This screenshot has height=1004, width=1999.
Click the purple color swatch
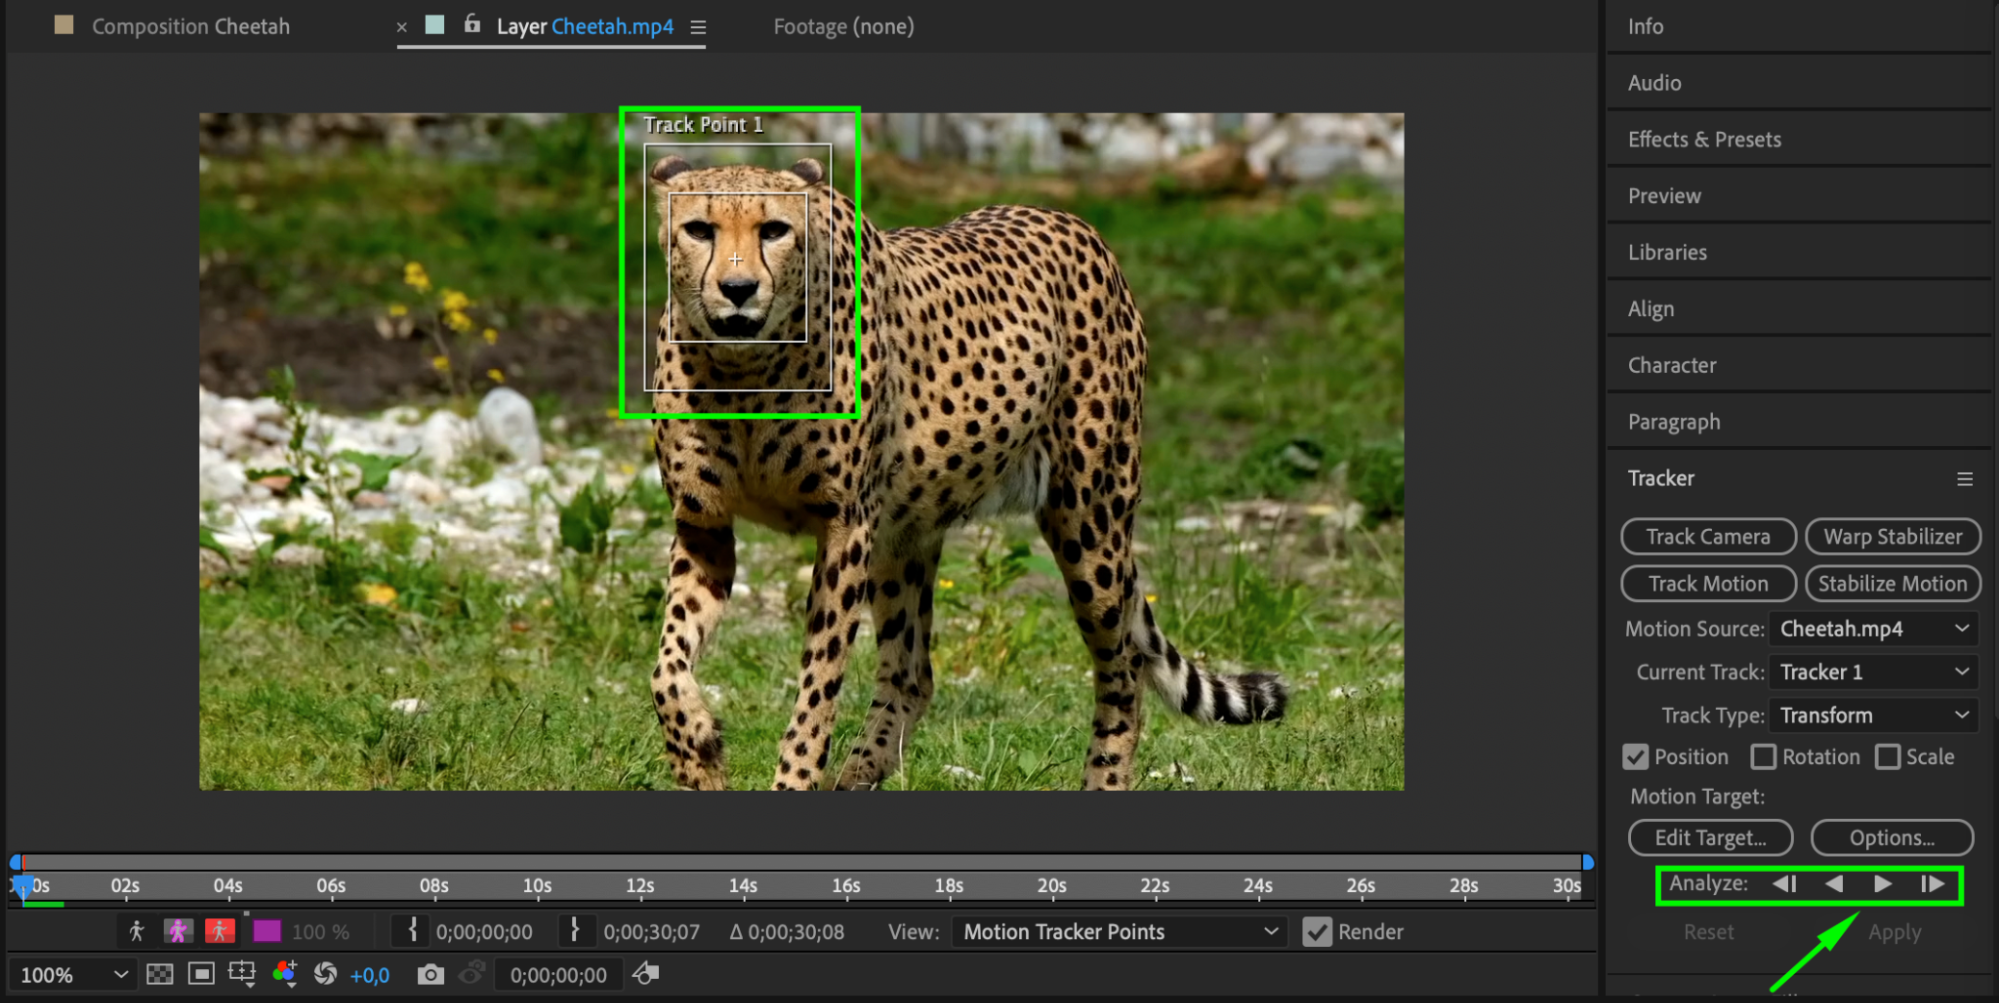tap(267, 932)
